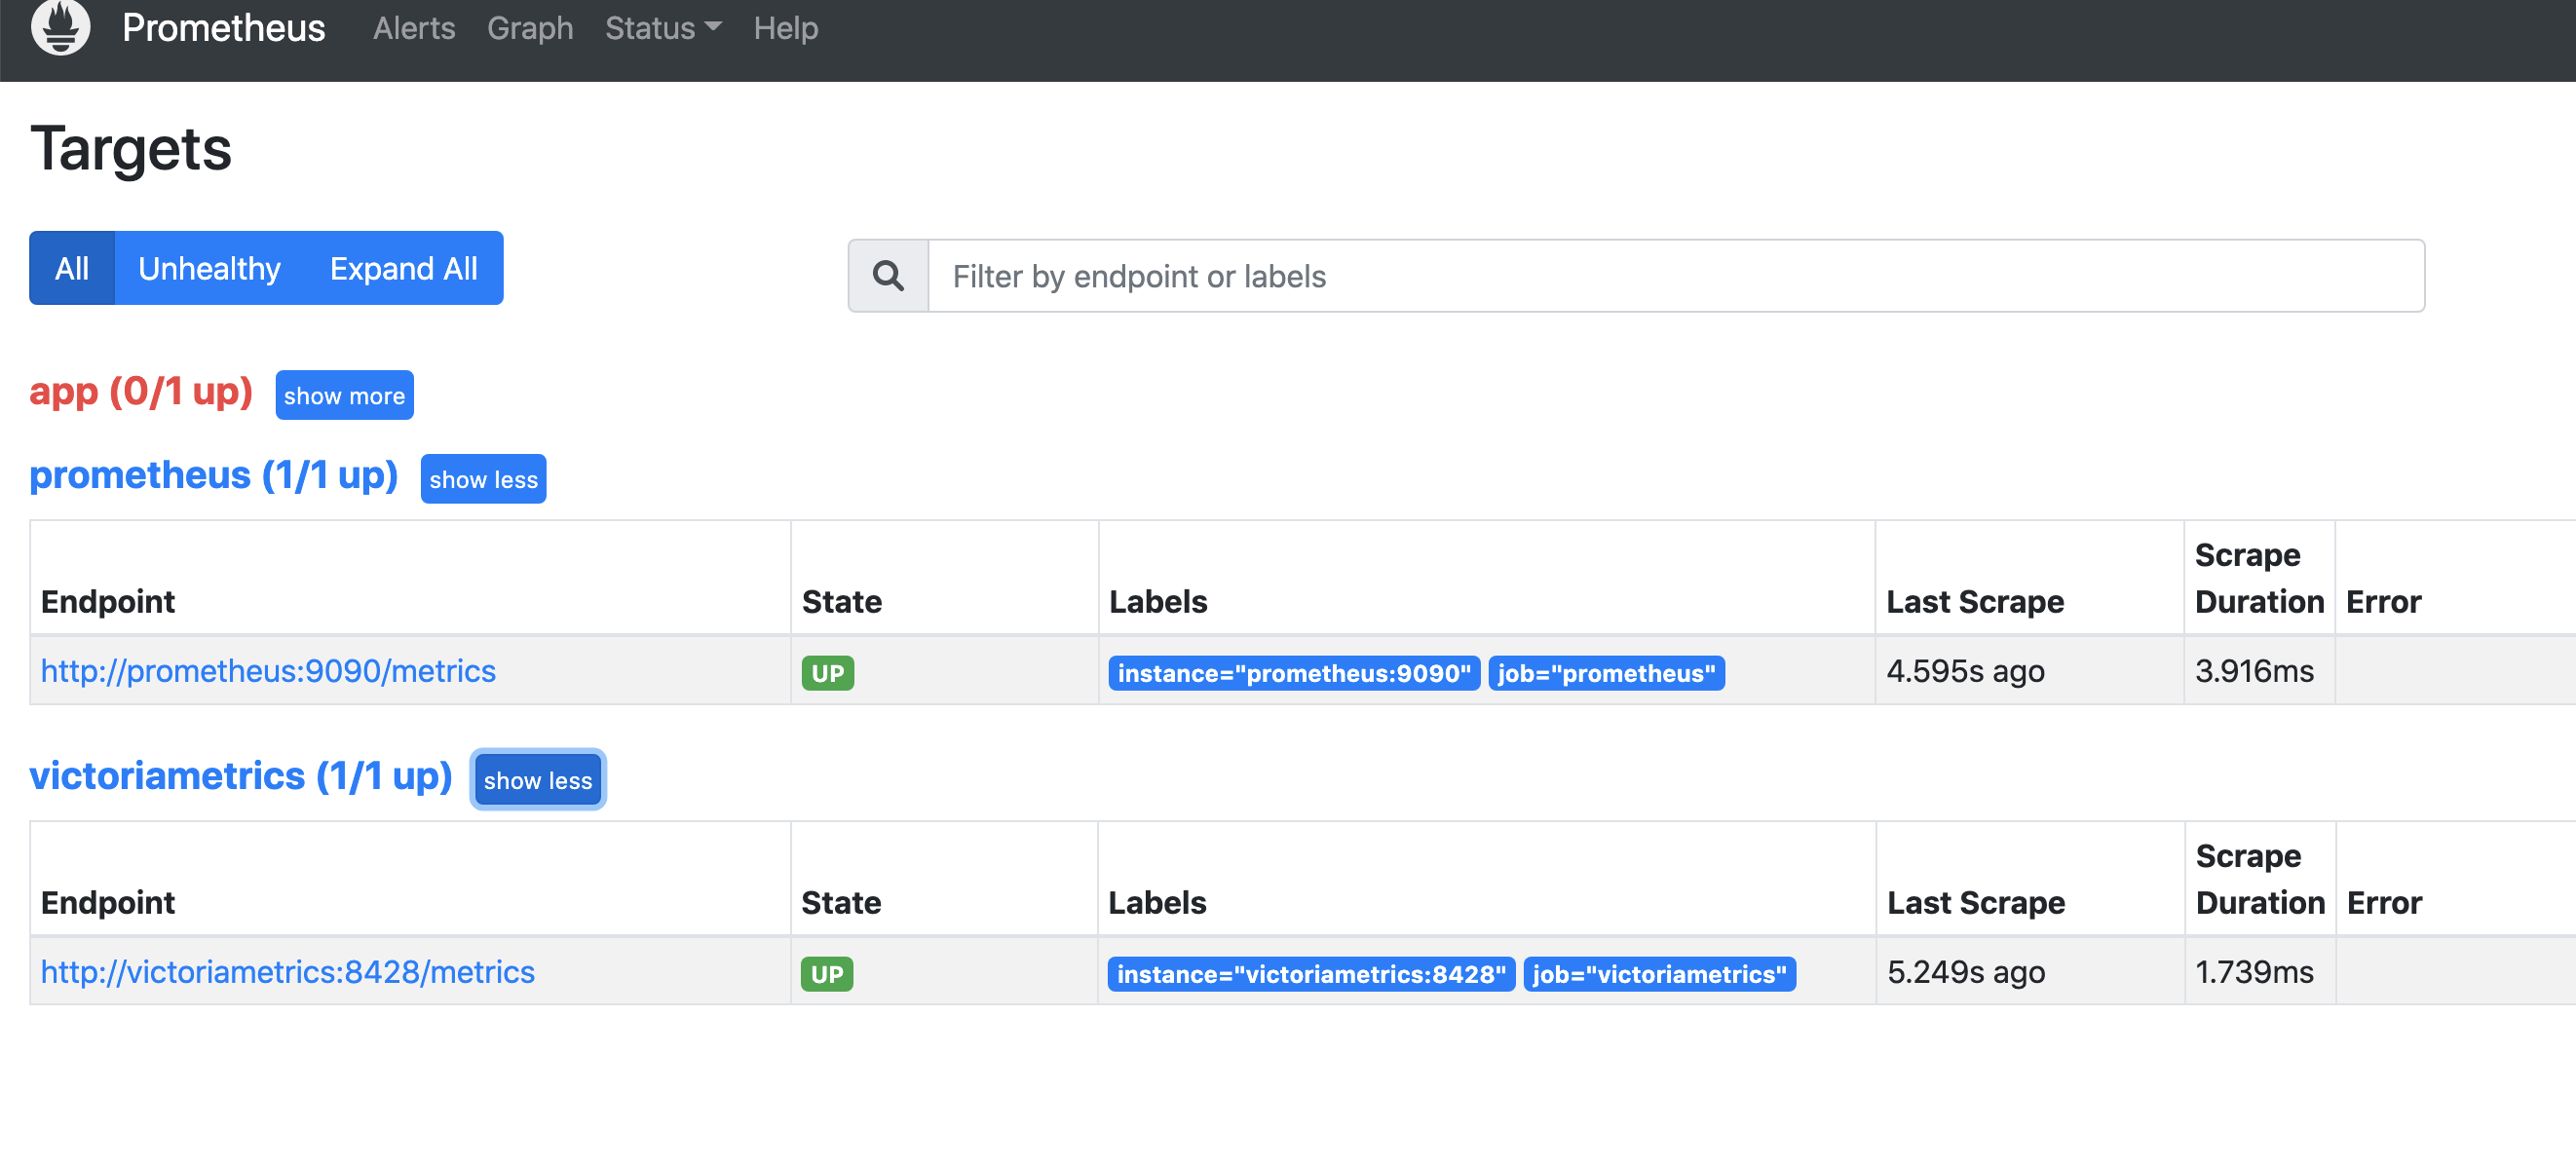Expand app pool with show more
This screenshot has height=1167, width=2576.
pos(344,396)
